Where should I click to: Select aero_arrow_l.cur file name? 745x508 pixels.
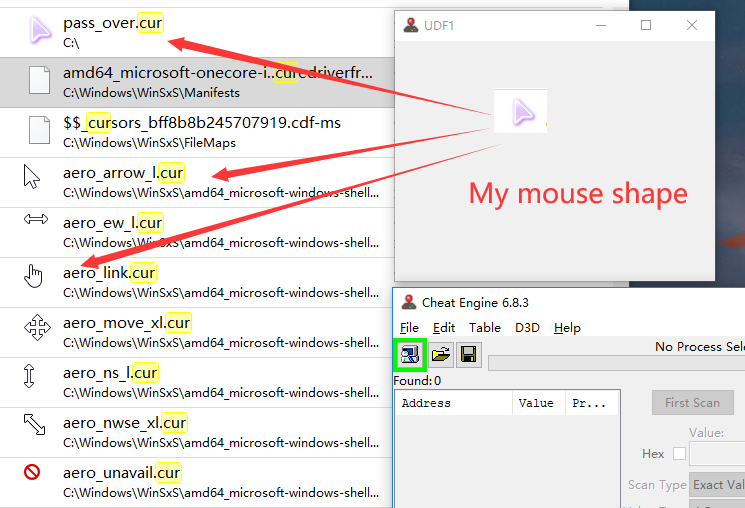tap(124, 173)
